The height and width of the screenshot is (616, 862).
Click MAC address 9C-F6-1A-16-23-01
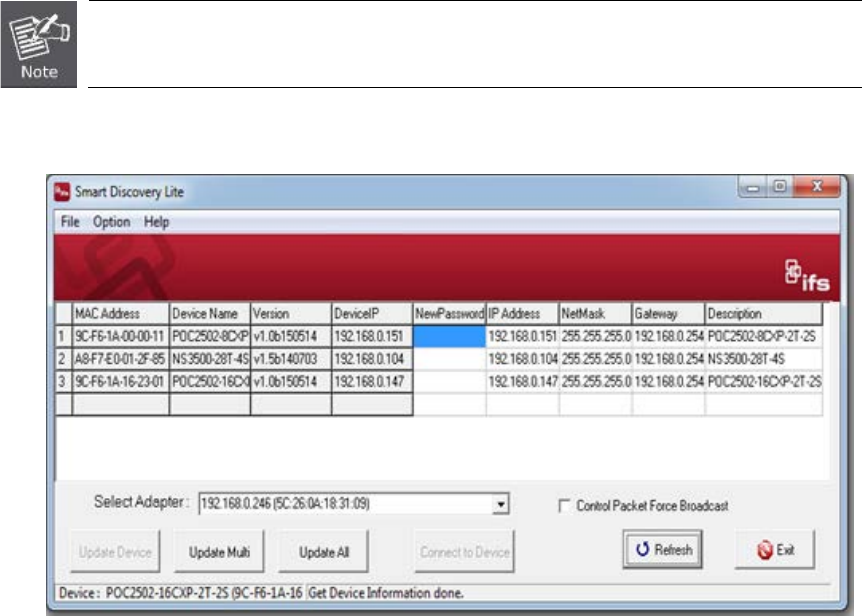(120, 381)
